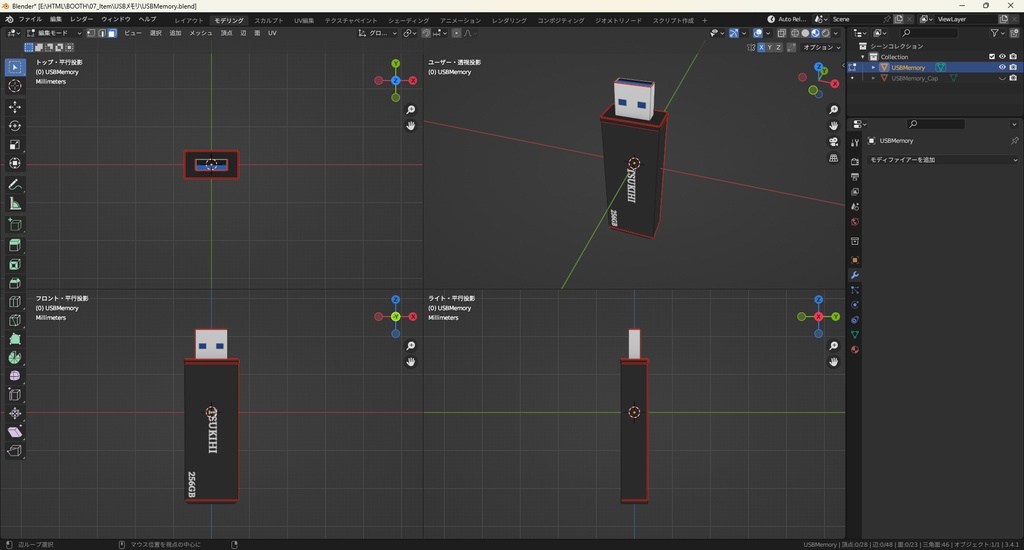The height and width of the screenshot is (550, 1024).
Task: Select the Annotate pencil tool
Action: 15,185
